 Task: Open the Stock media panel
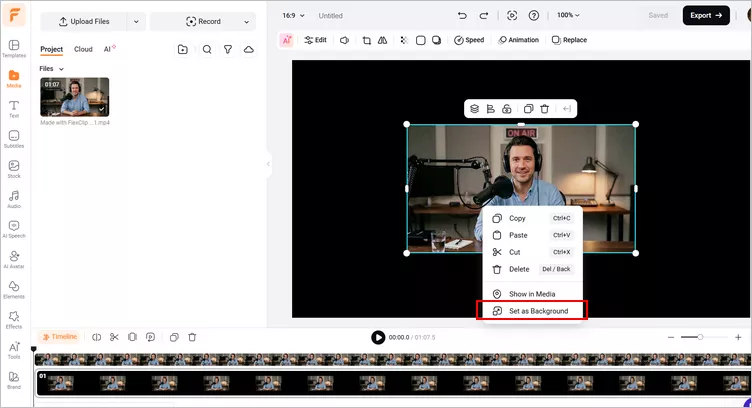tap(14, 169)
